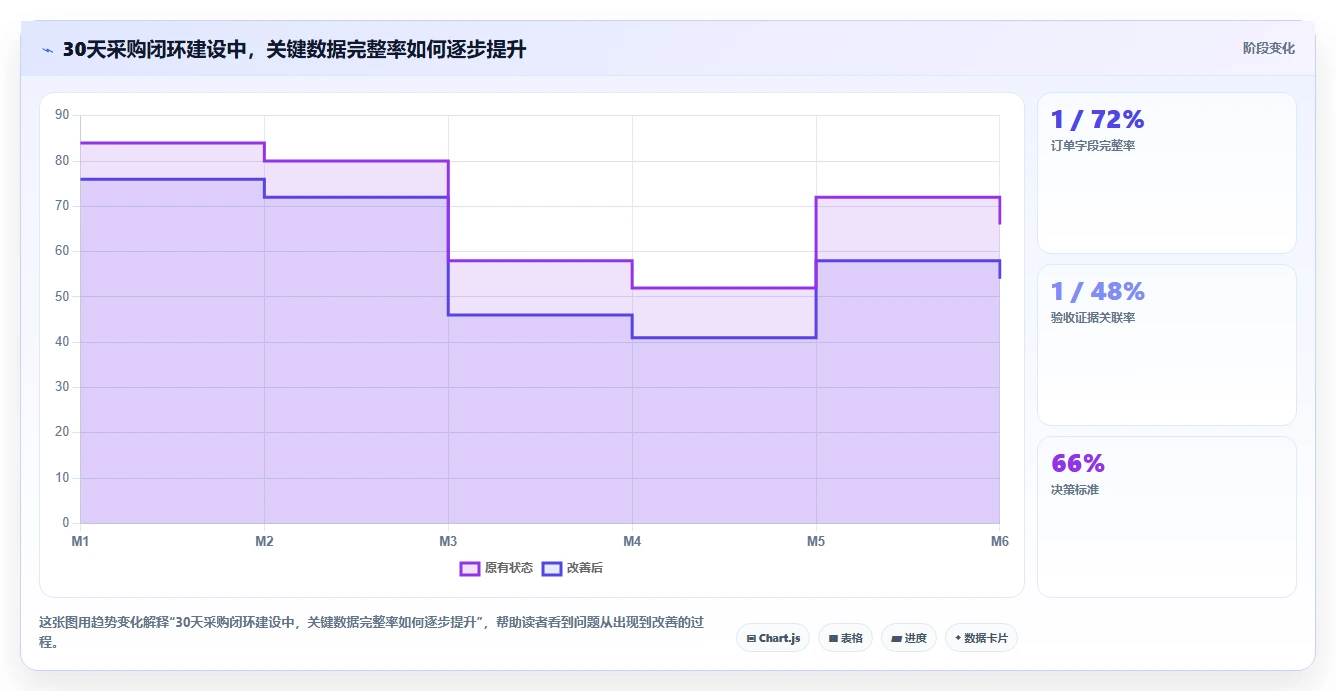Image resolution: width=1336 pixels, height=691 pixels.
Task: Click the M6 axis label
Action: coord(1000,541)
